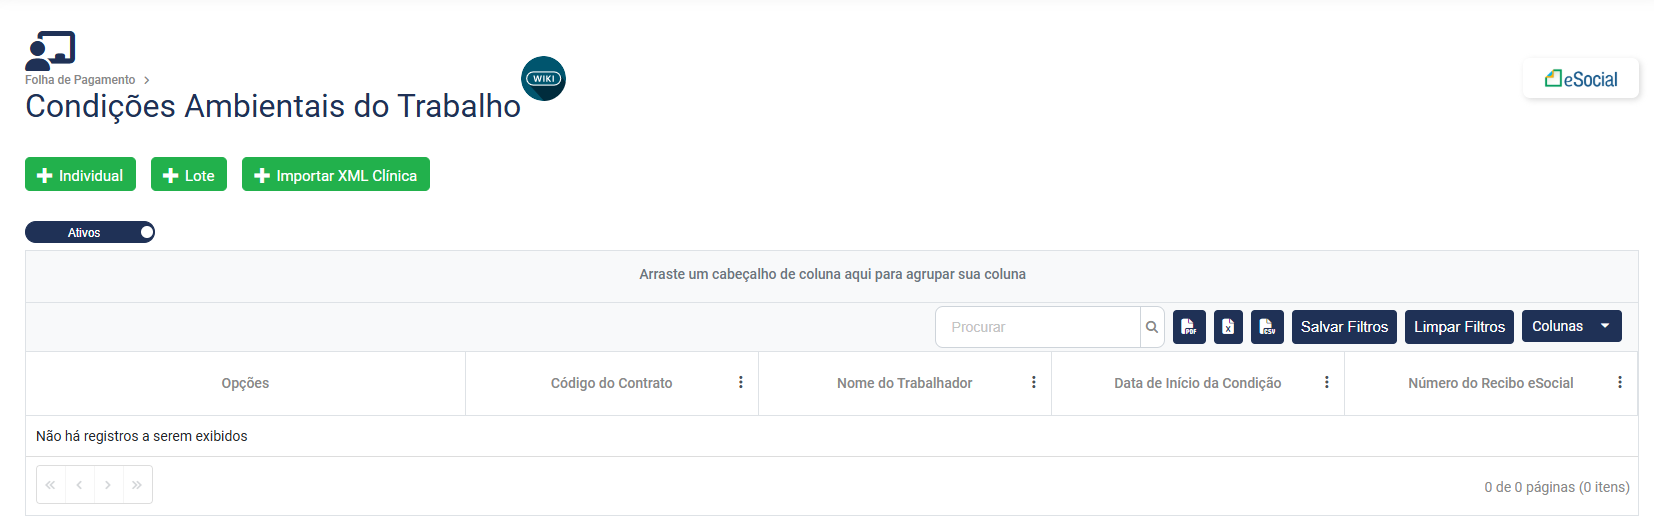Click the Opções column header
This screenshot has height=526, width=1654.
245,383
